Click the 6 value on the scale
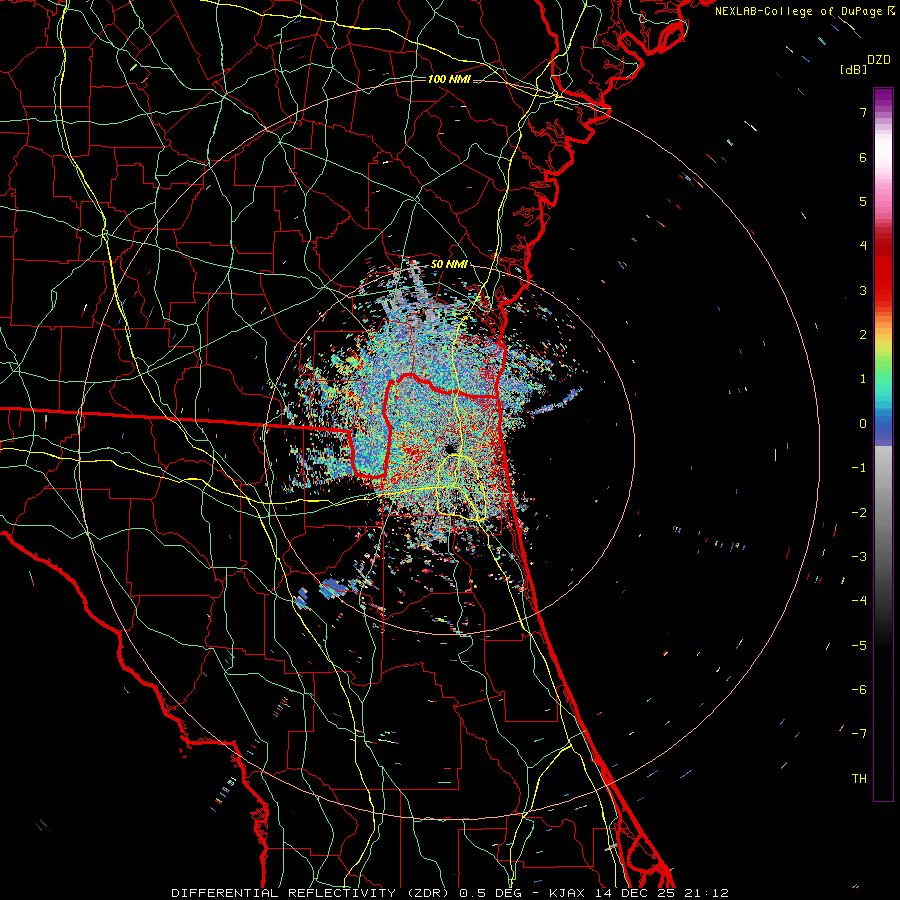The height and width of the screenshot is (900, 900). tap(863, 157)
